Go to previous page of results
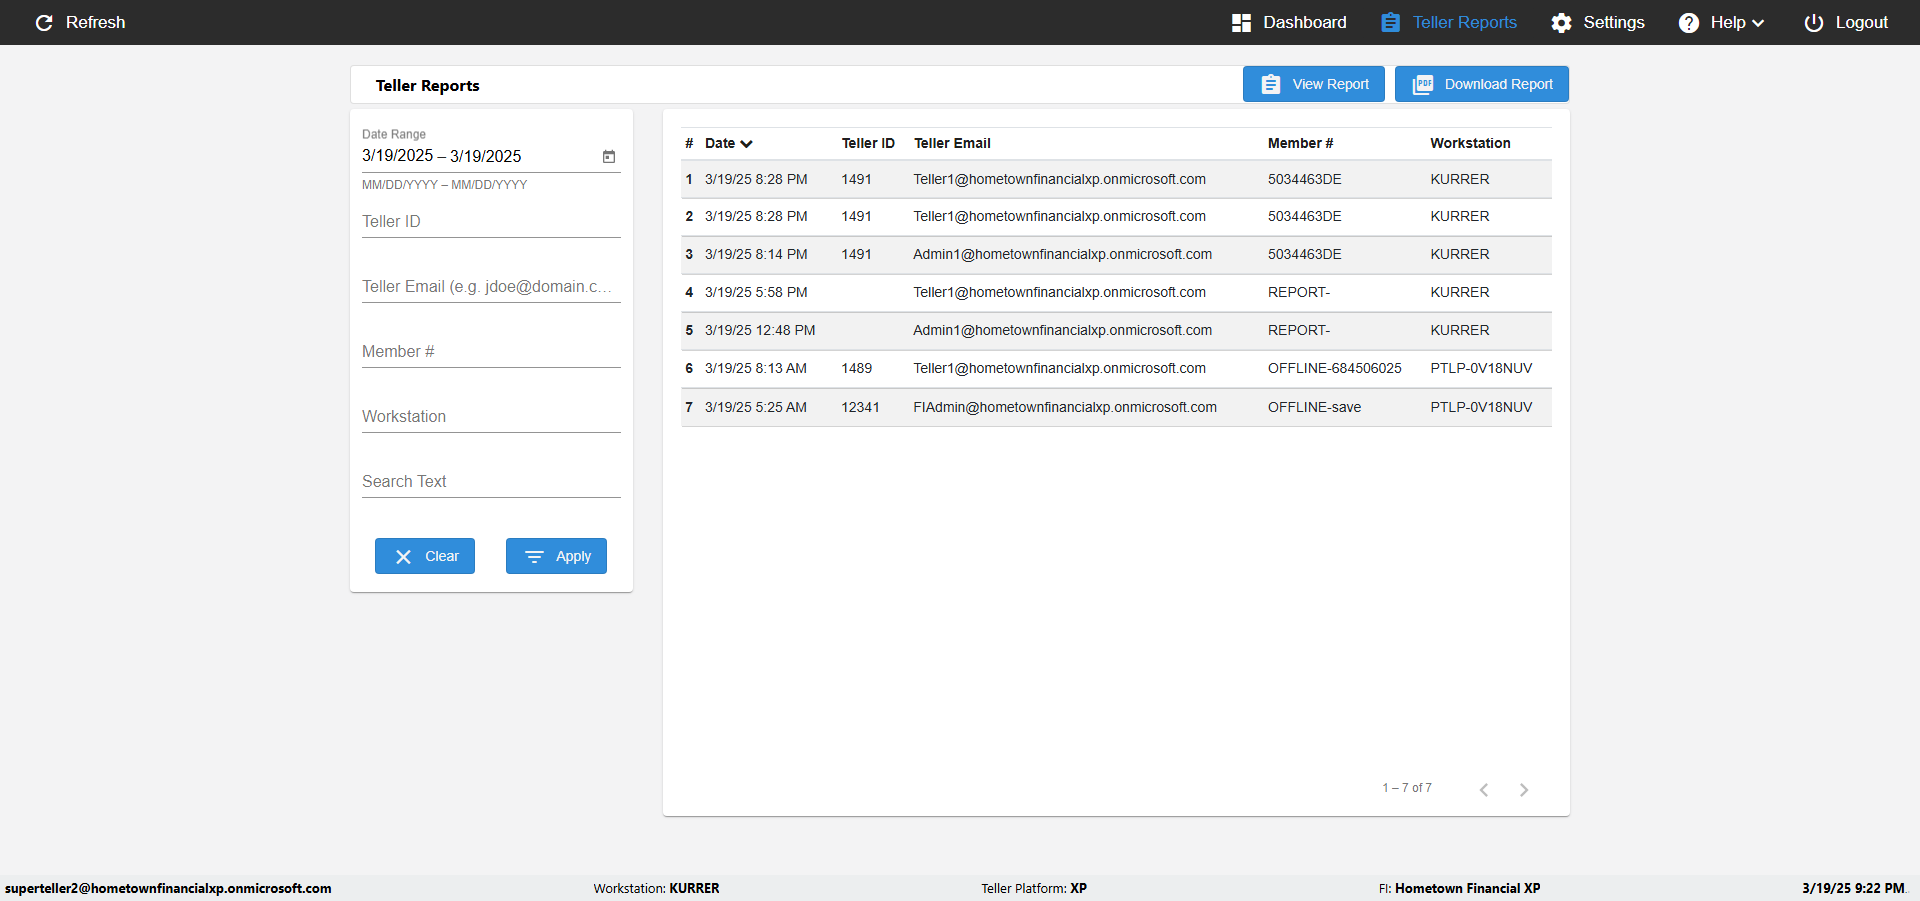 (x=1484, y=790)
